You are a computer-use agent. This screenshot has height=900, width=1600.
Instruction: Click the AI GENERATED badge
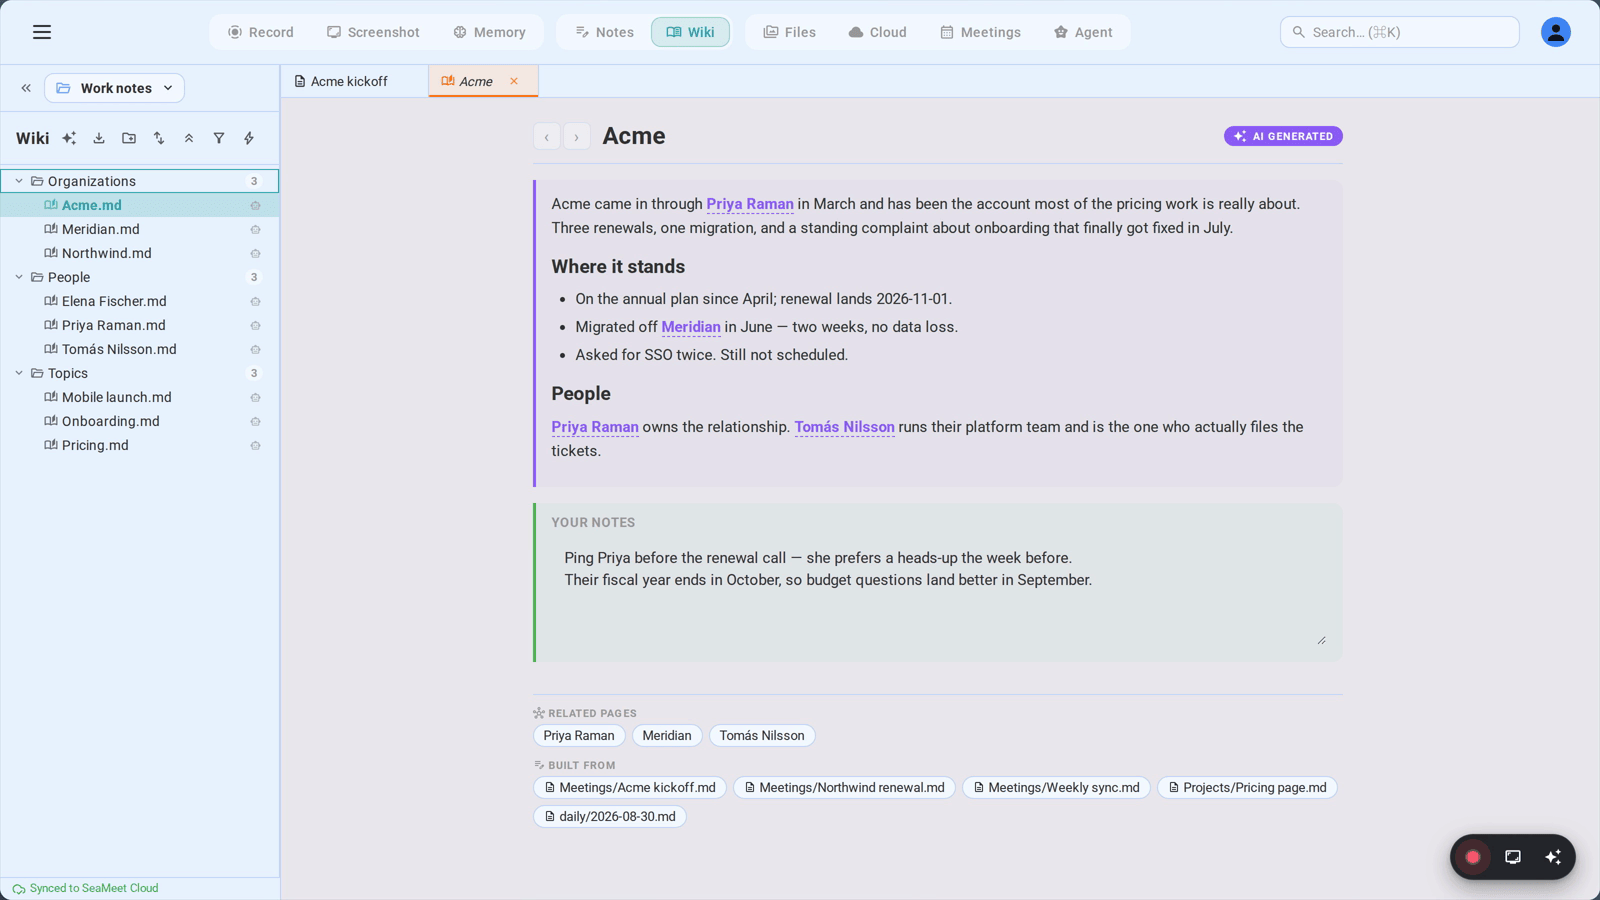click(1283, 136)
